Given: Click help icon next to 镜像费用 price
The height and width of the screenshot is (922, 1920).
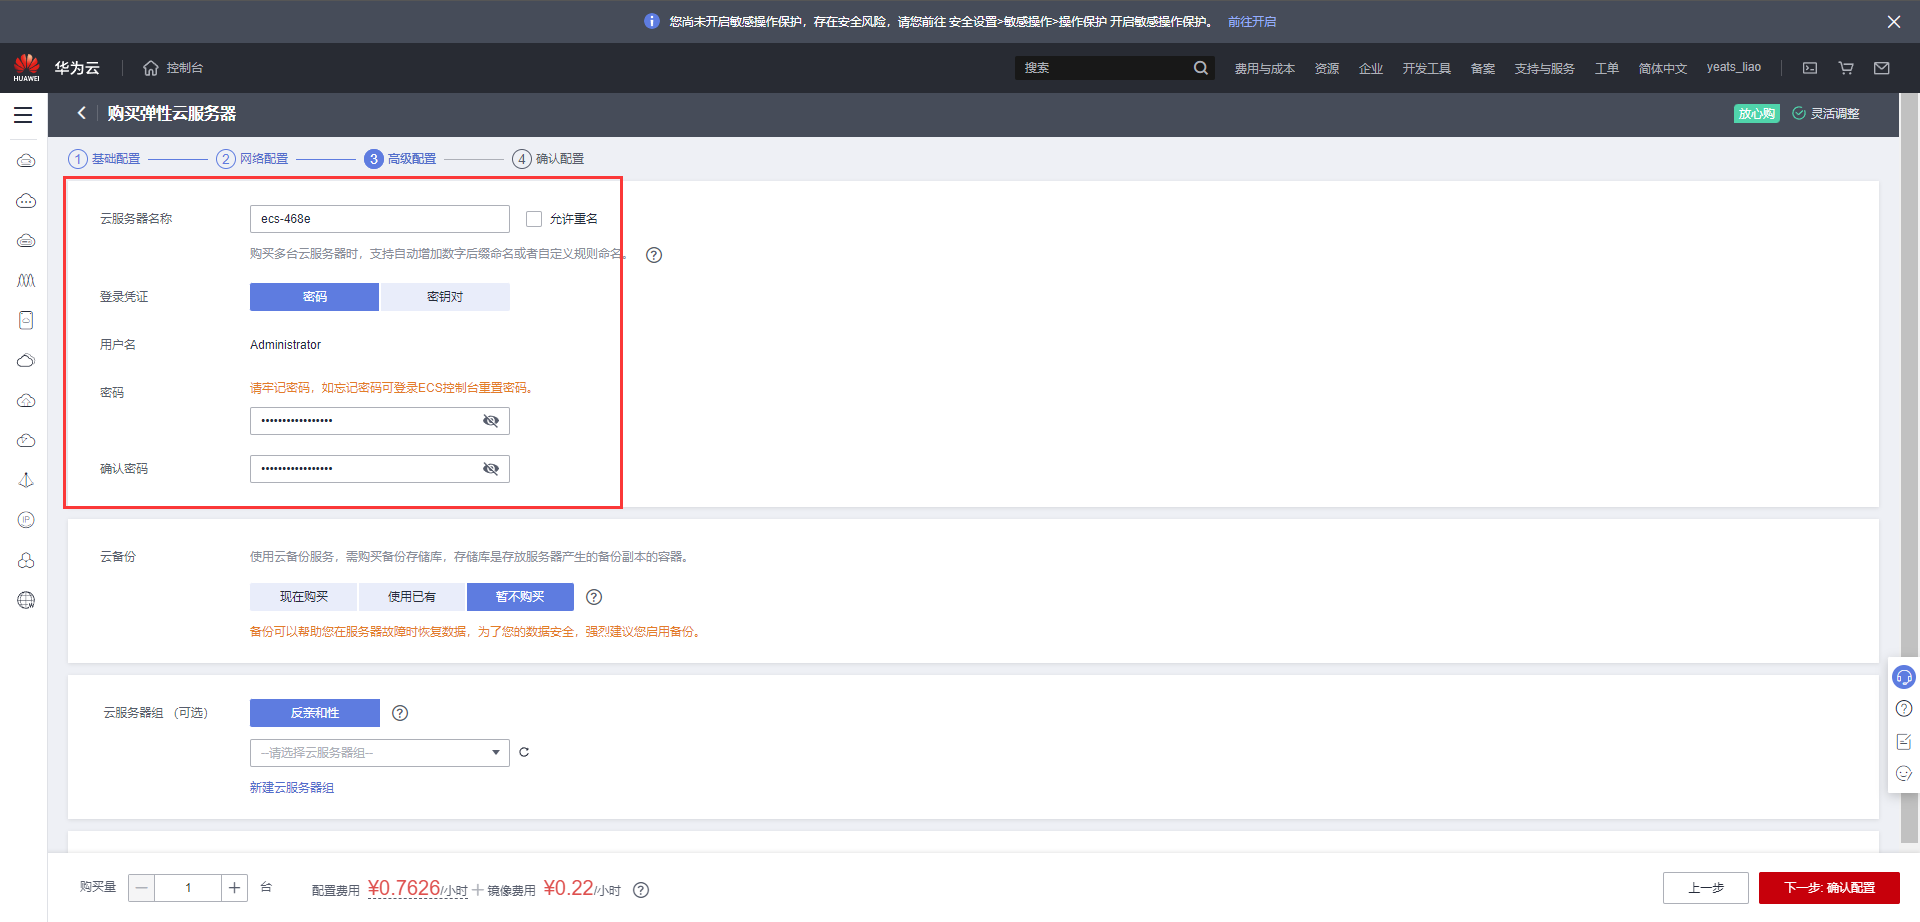Looking at the screenshot, I should [x=641, y=890].
